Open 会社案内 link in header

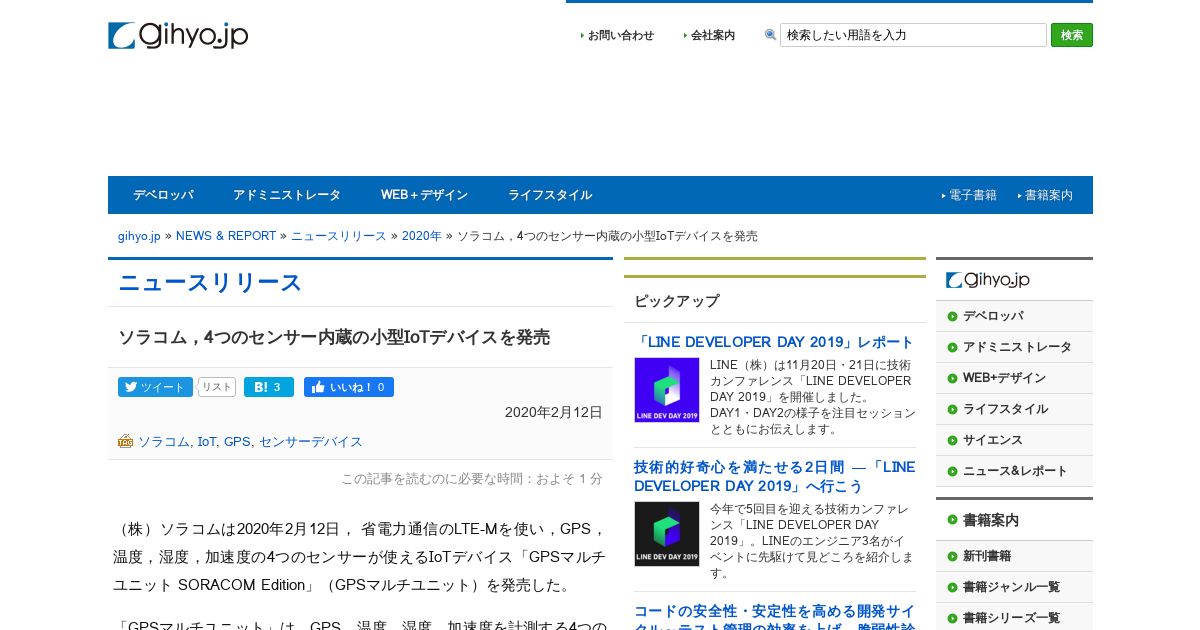click(712, 35)
